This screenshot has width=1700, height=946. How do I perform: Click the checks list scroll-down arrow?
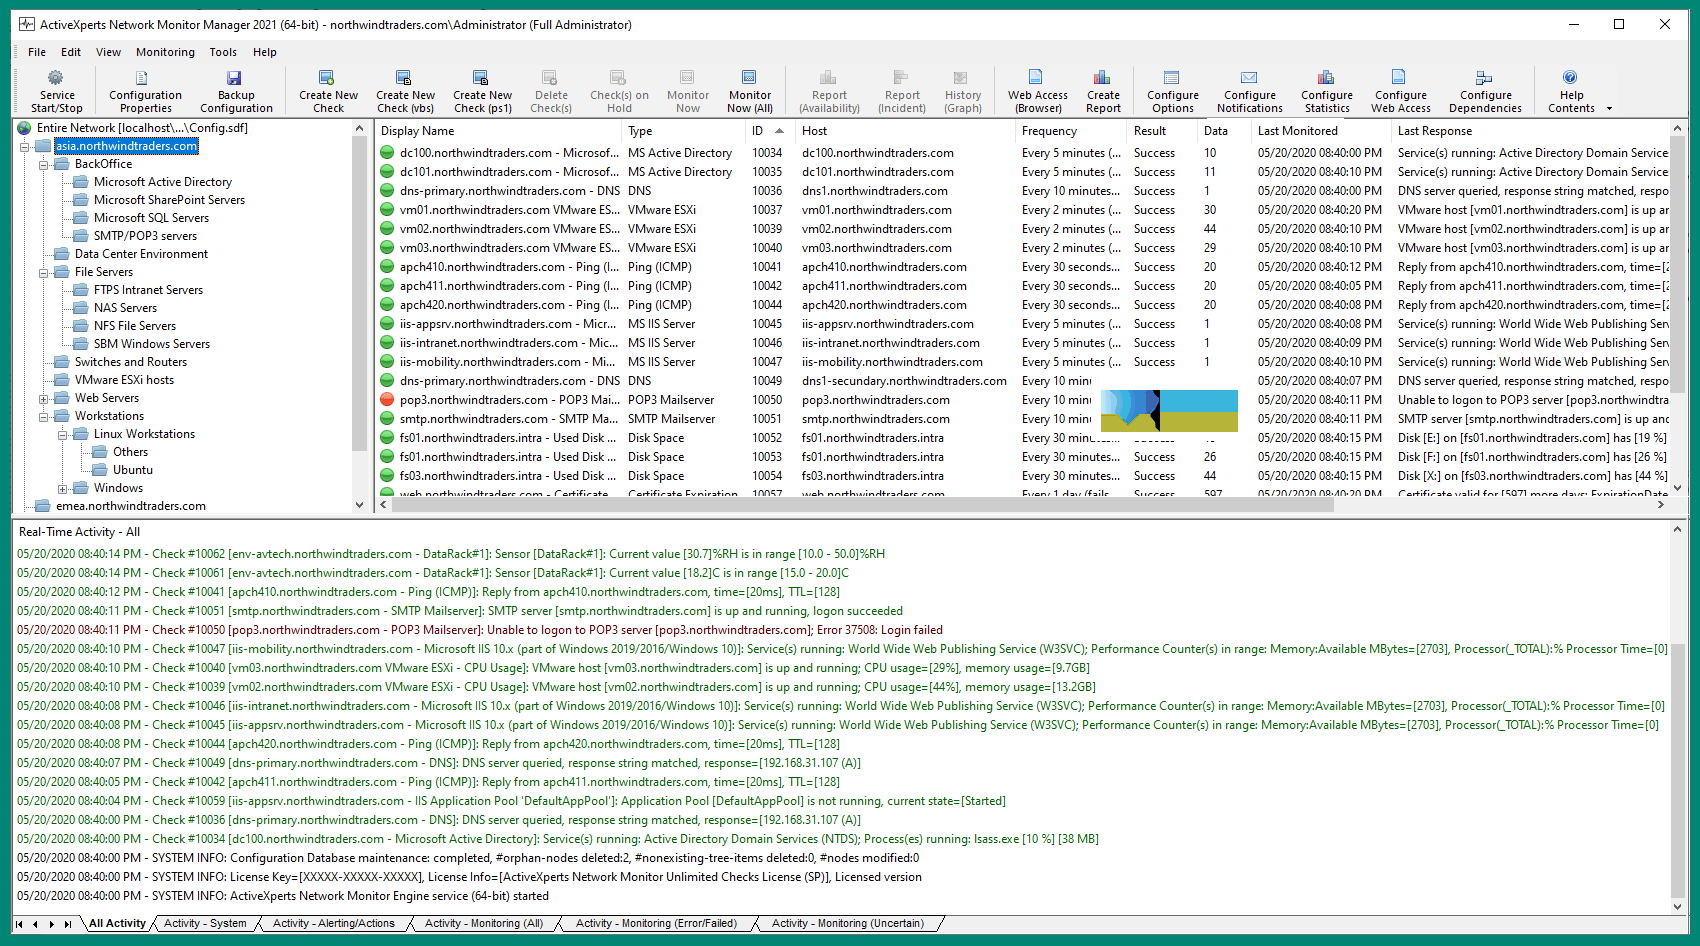pyautogui.click(x=1678, y=488)
